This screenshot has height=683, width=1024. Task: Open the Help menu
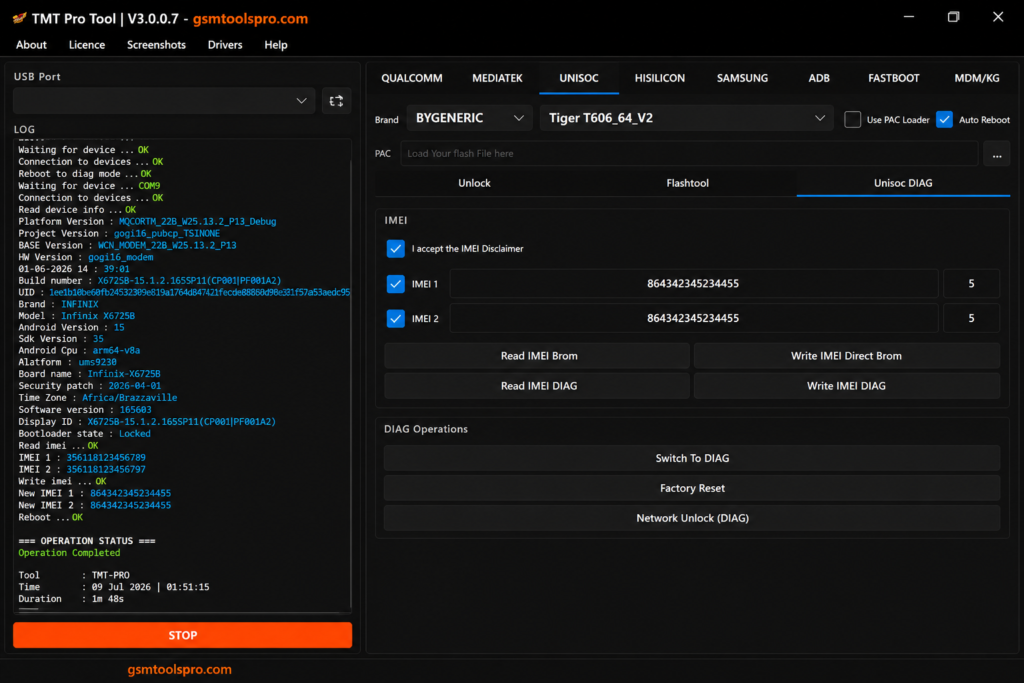pos(276,45)
